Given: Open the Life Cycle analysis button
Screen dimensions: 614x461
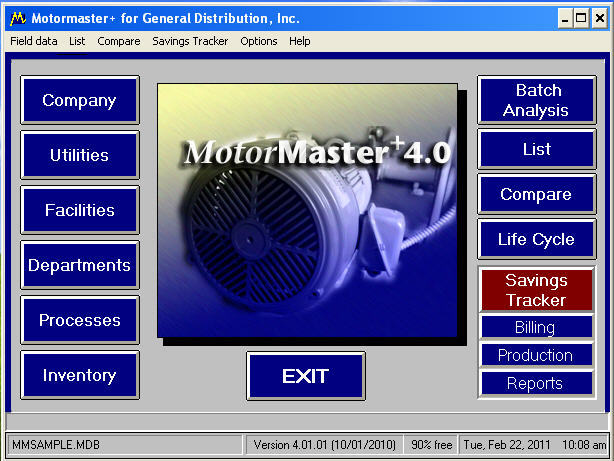Looking at the screenshot, I should pos(537,239).
